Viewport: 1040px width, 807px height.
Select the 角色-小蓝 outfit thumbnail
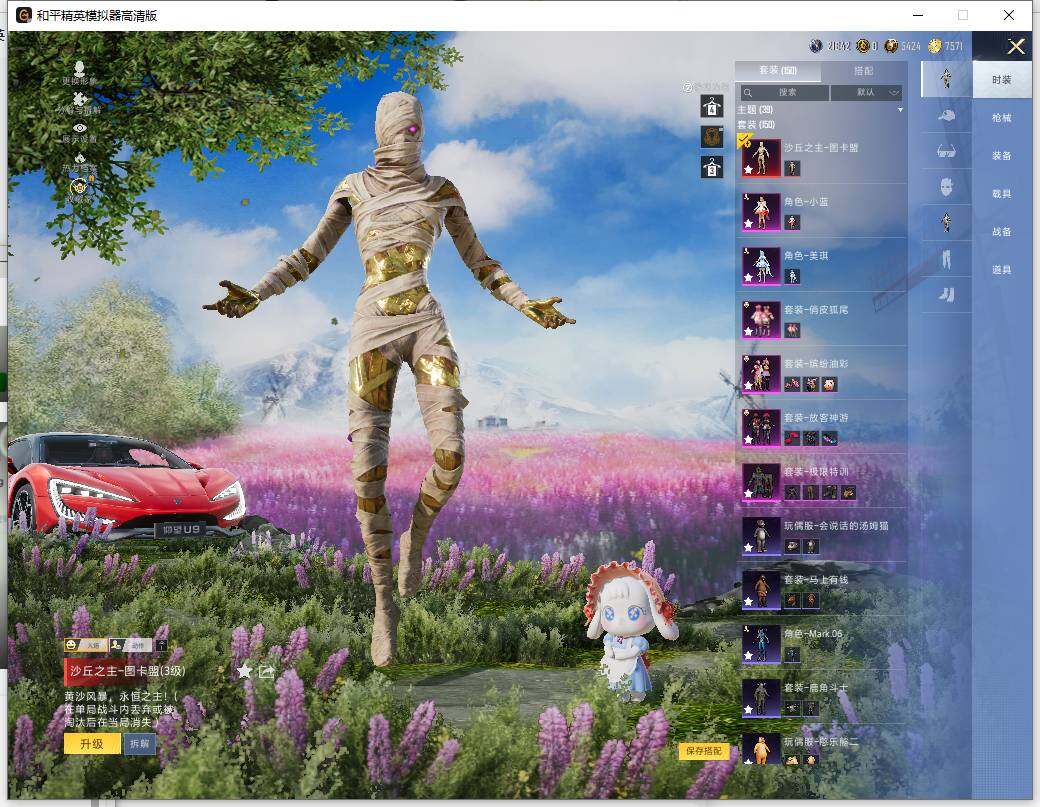761,212
